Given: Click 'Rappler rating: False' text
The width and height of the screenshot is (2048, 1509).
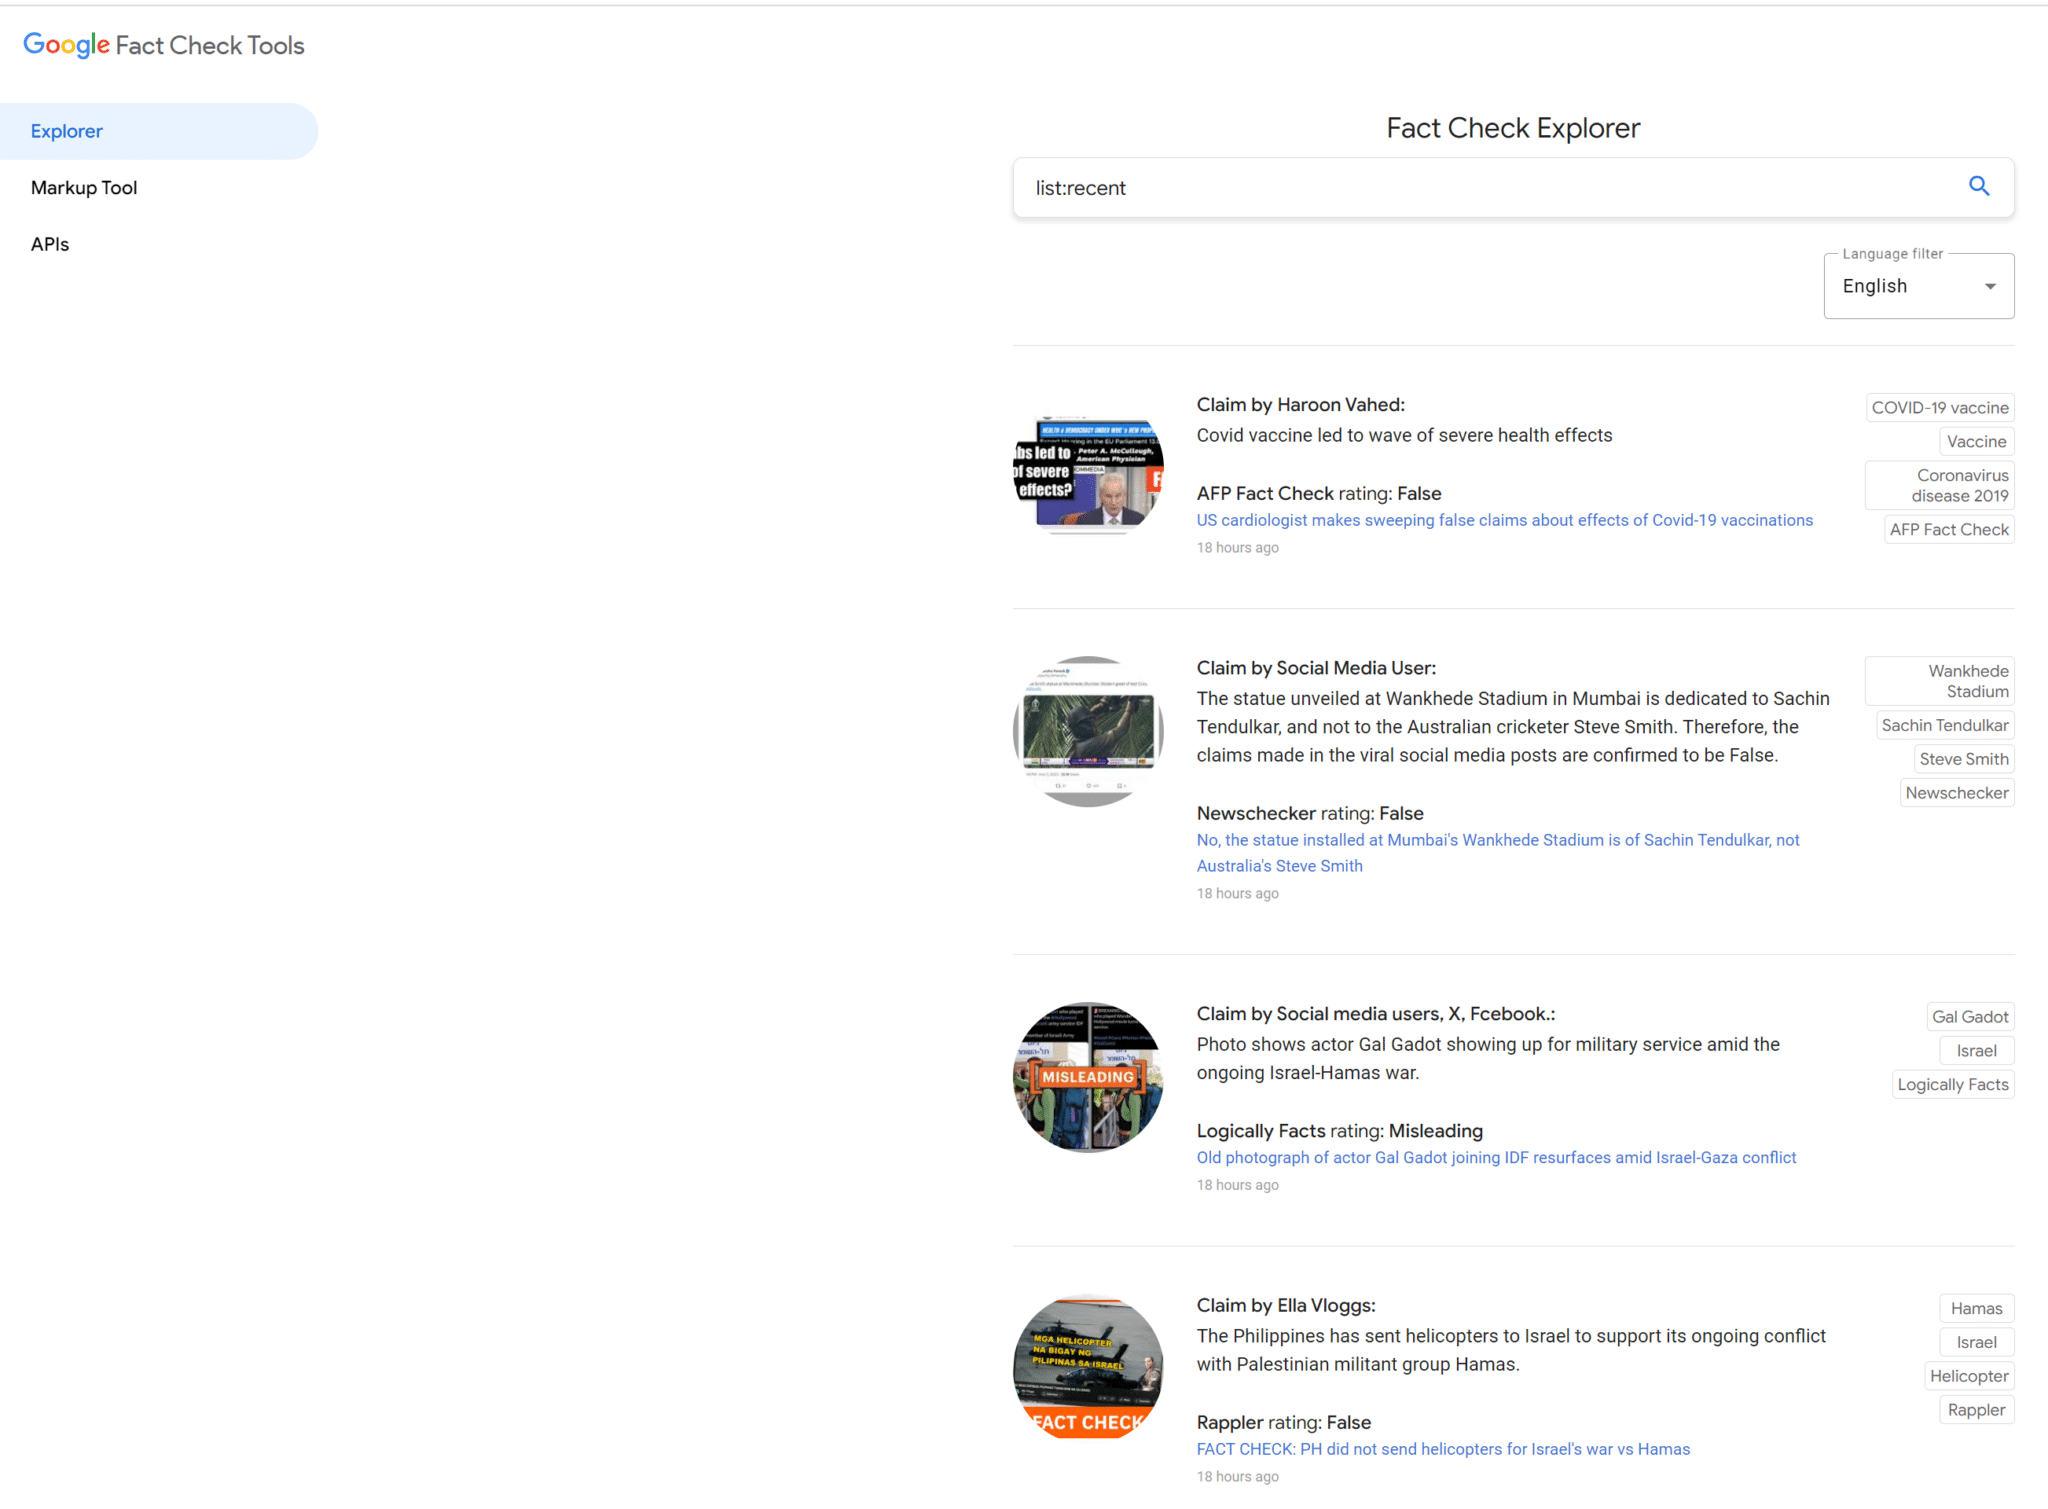Looking at the screenshot, I should pyautogui.click(x=1284, y=1422).
